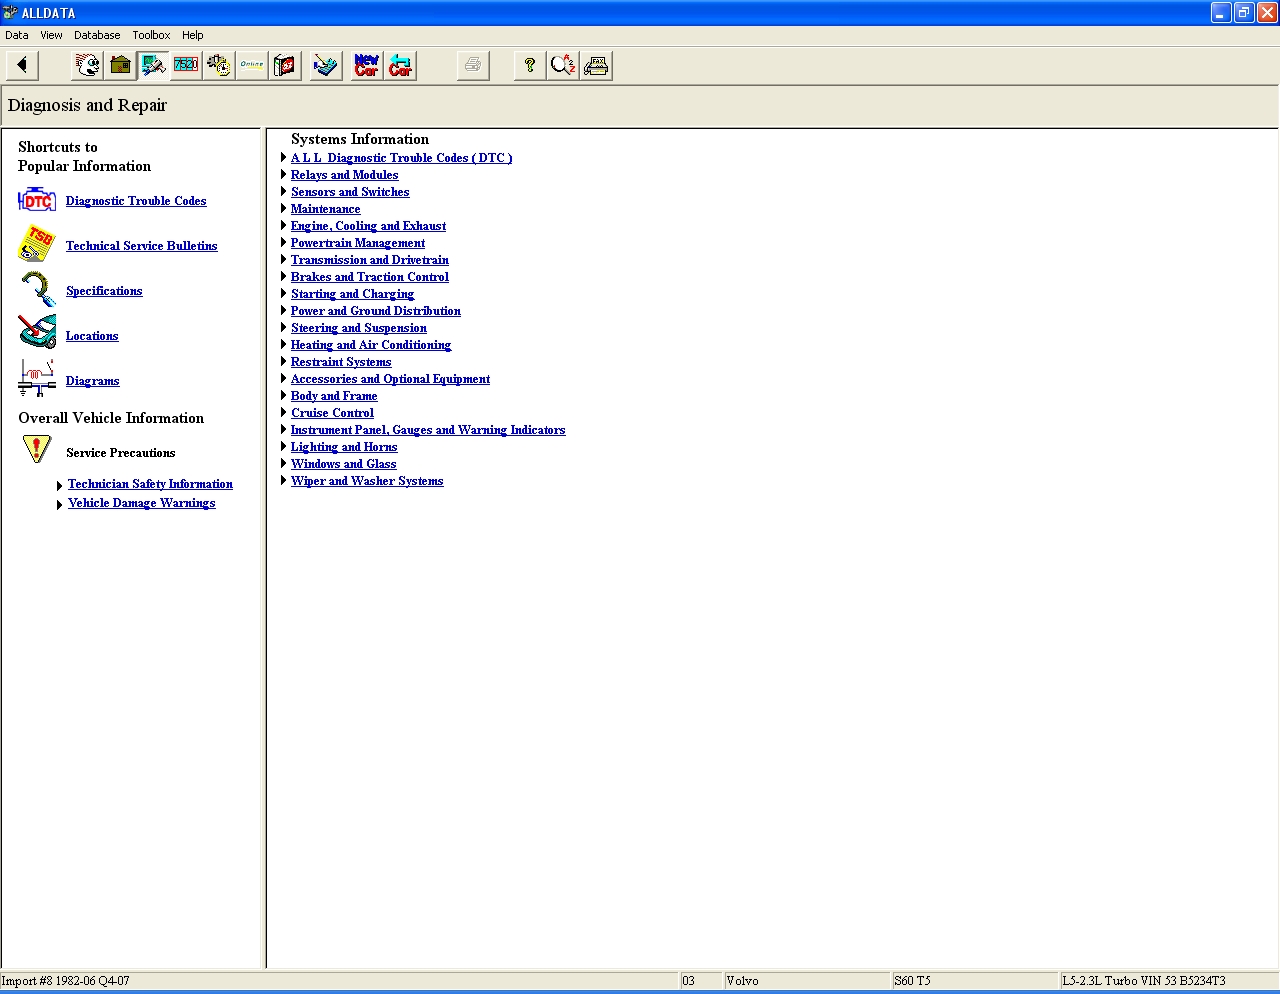The image size is (1280, 994).
Task: Open the Locations shortcut link
Action: [x=92, y=336]
